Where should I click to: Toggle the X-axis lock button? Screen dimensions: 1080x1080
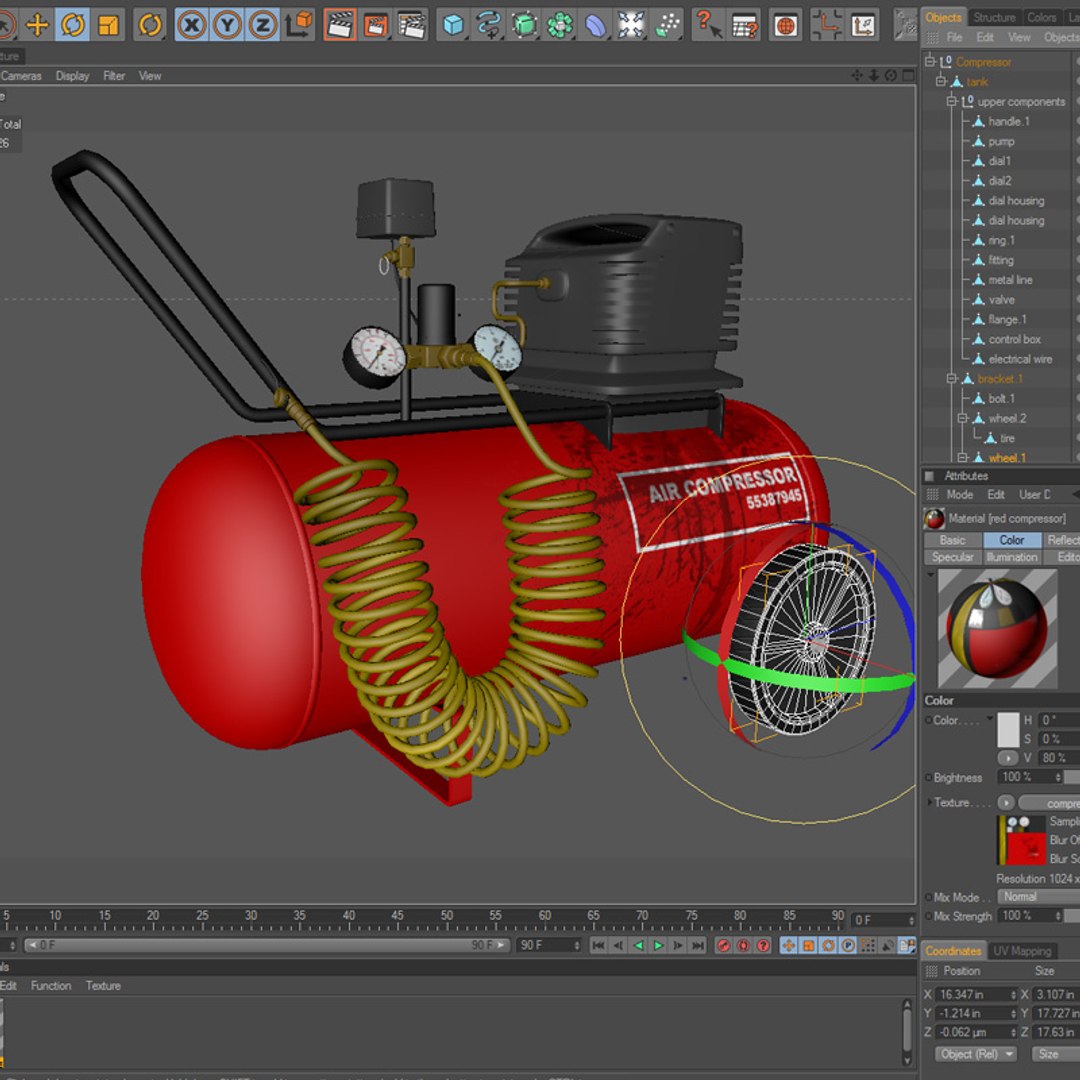pos(191,25)
